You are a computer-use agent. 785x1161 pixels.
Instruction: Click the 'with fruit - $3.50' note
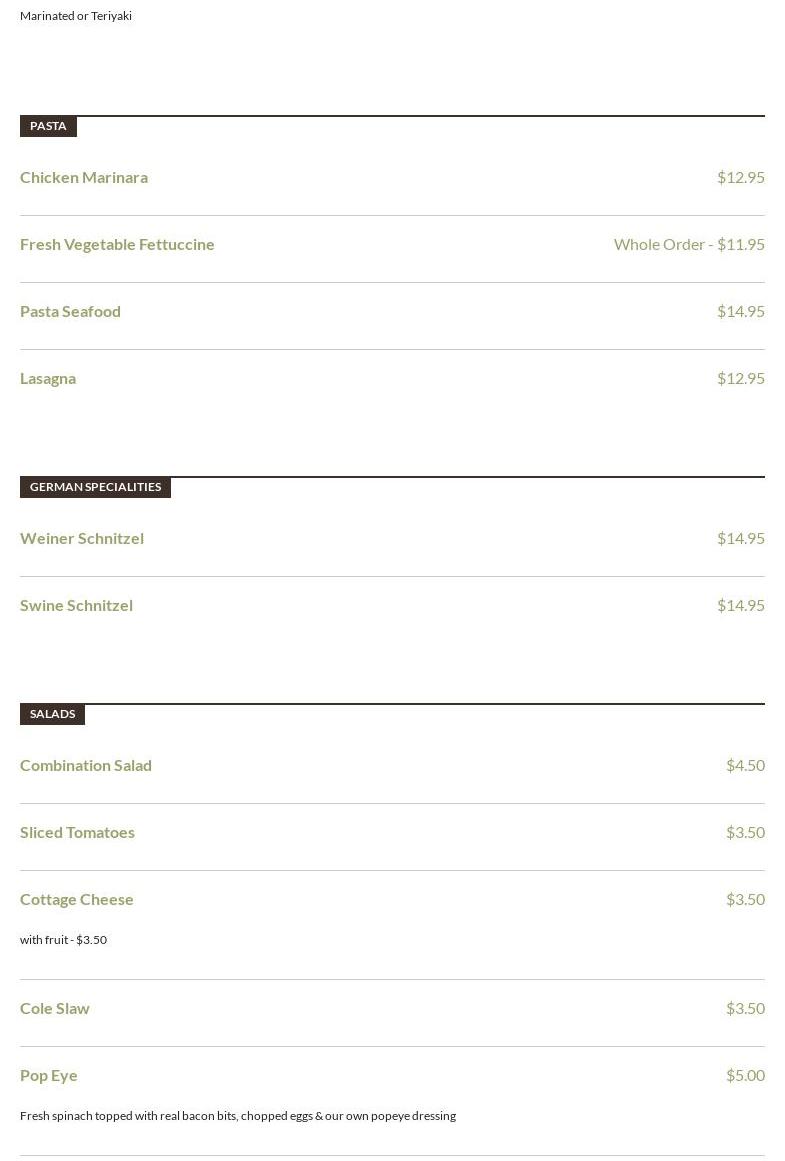click(x=64, y=940)
